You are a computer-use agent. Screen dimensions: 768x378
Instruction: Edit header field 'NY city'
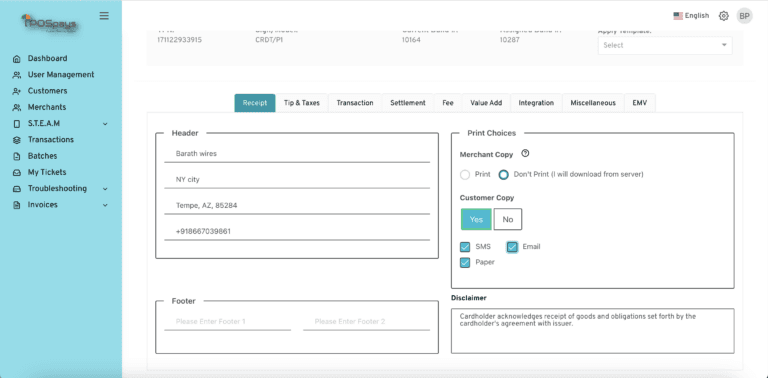click(297, 180)
